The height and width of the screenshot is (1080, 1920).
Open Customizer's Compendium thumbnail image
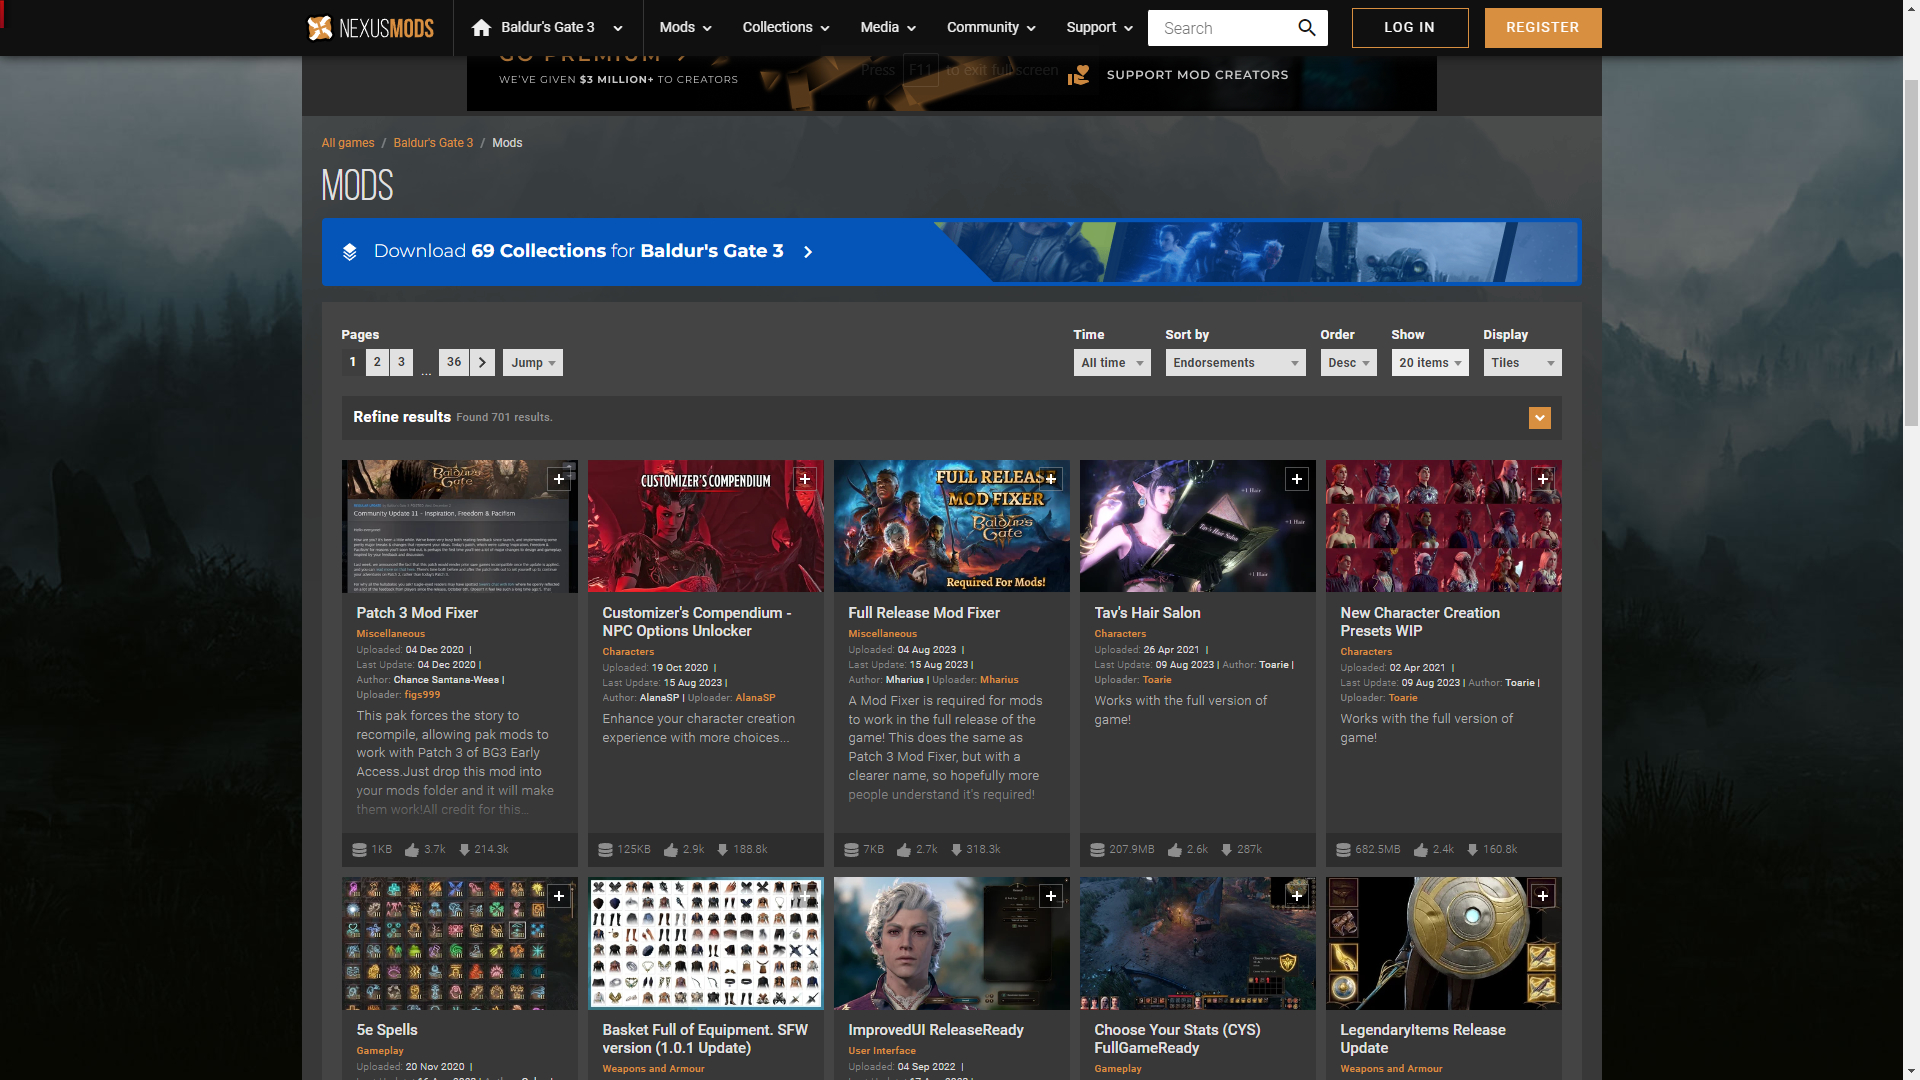705,526
